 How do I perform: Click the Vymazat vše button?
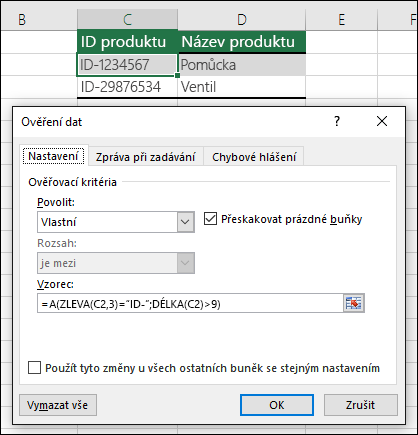[x=58, y=405]
